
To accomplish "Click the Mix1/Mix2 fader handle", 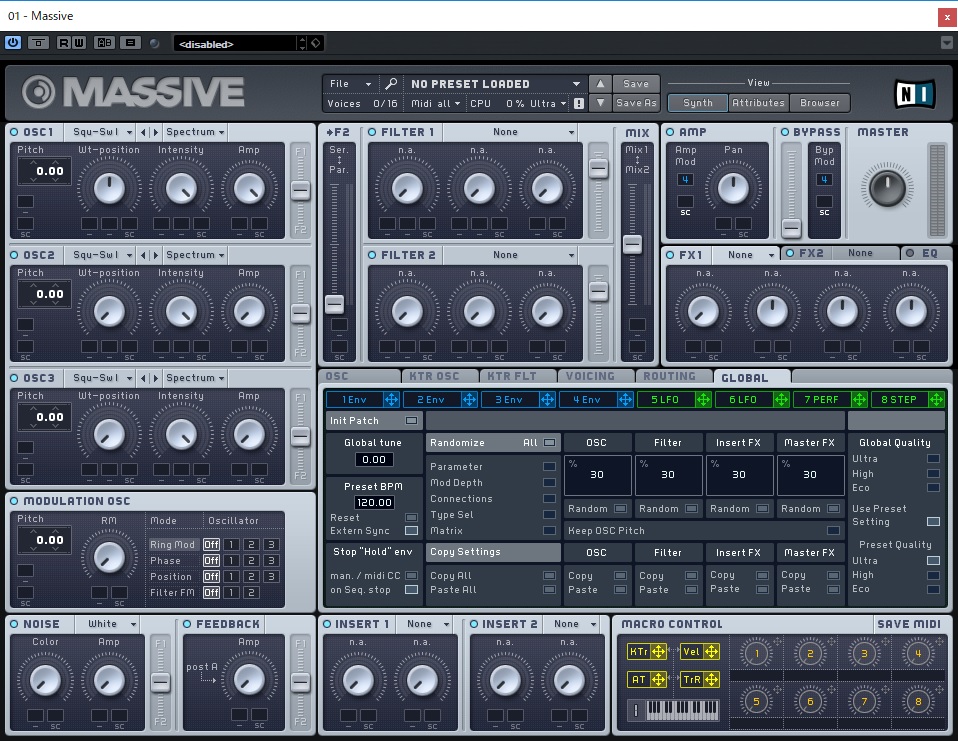I will pos(632,244).
